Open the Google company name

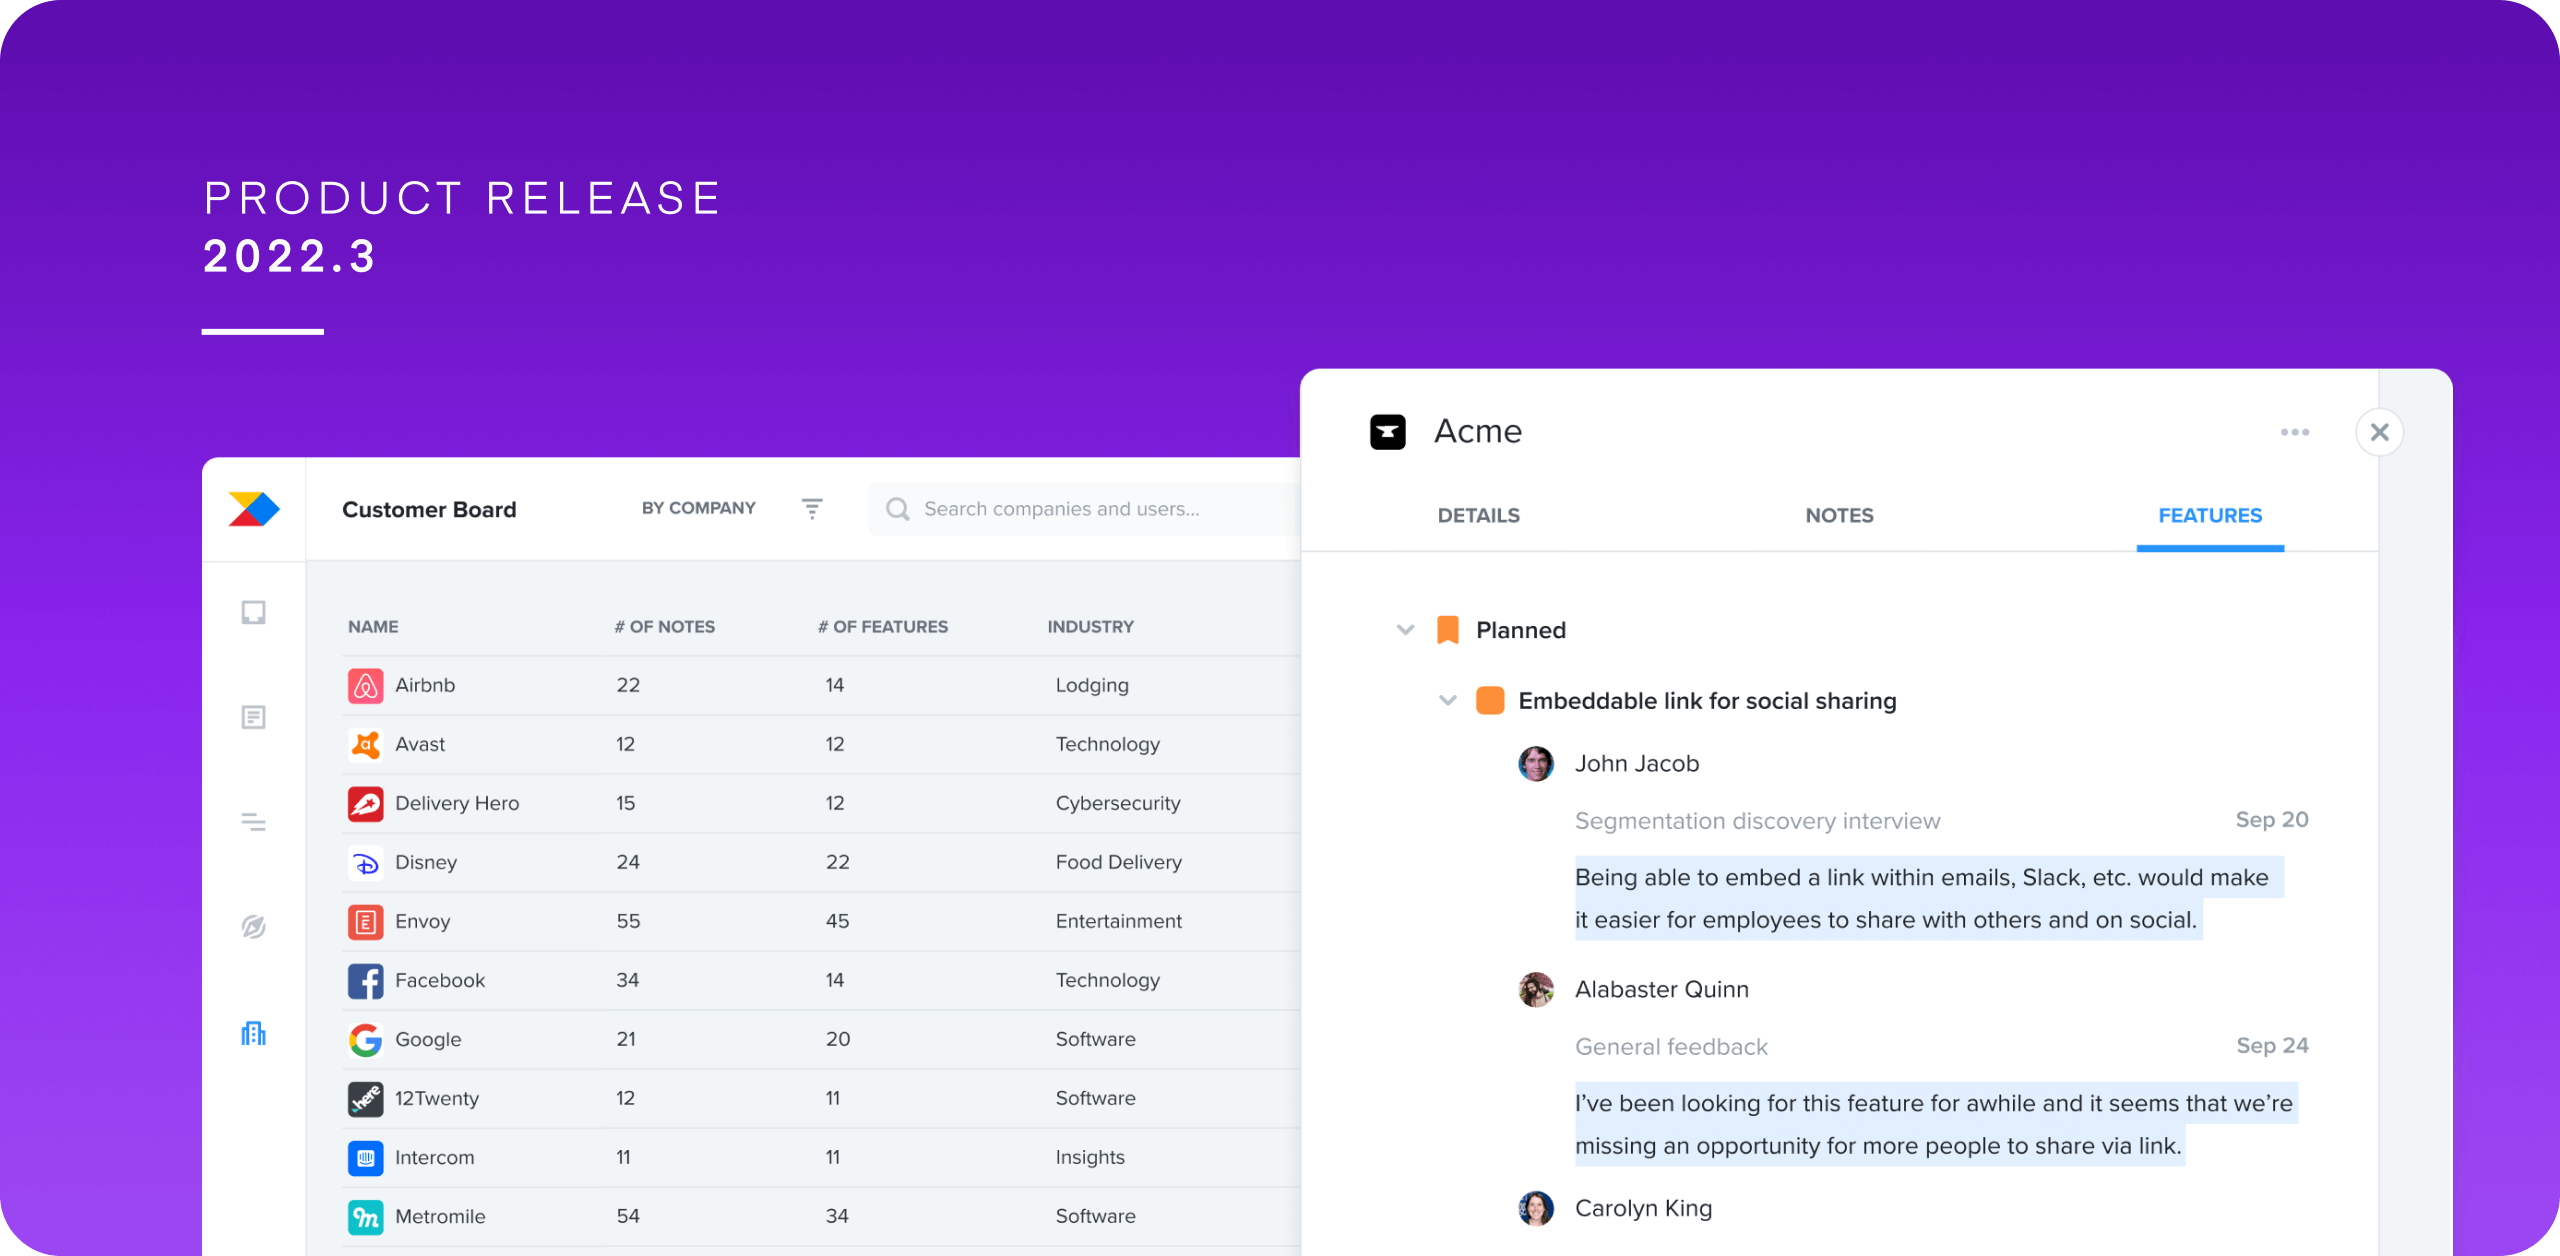(428, 1040)
